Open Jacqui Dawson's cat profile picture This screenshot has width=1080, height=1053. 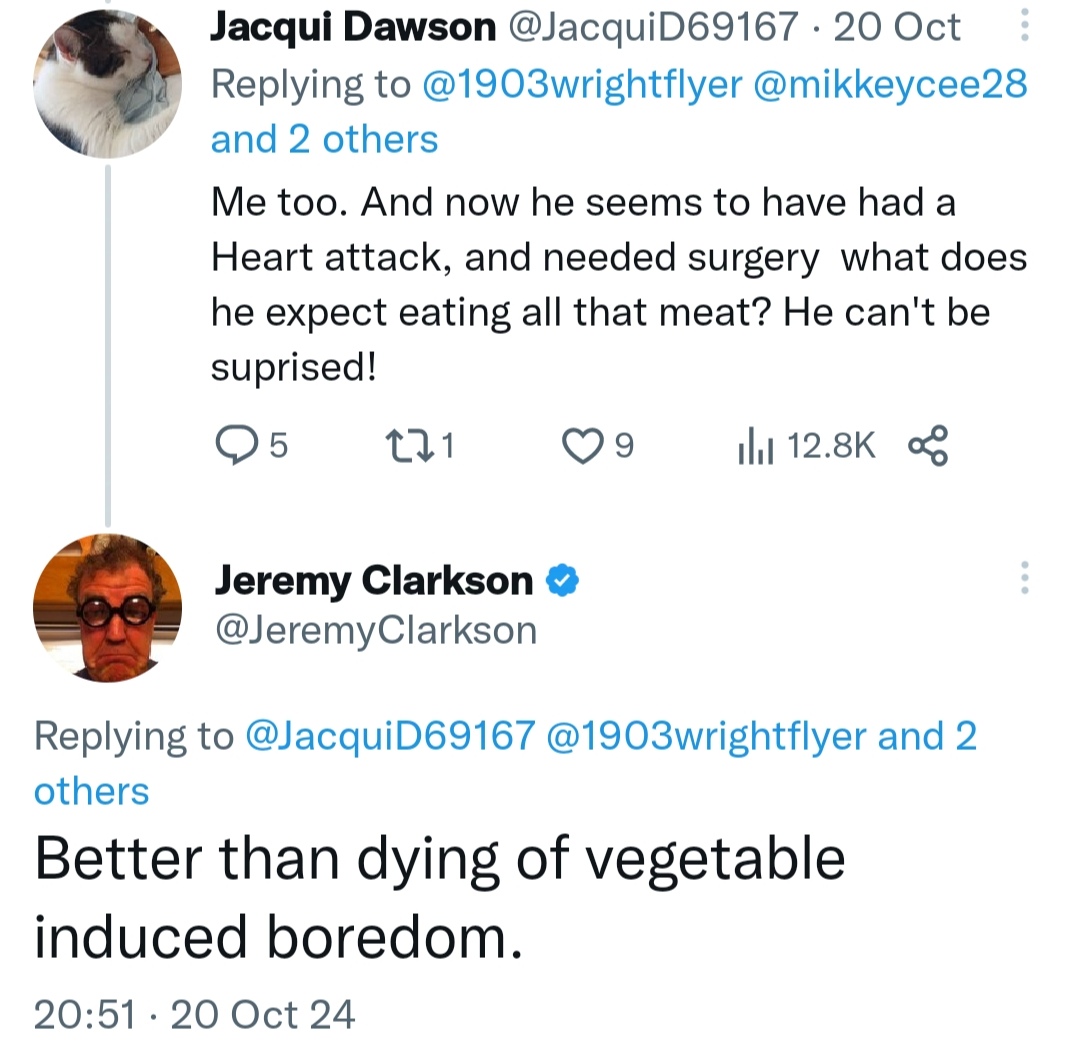108,82
